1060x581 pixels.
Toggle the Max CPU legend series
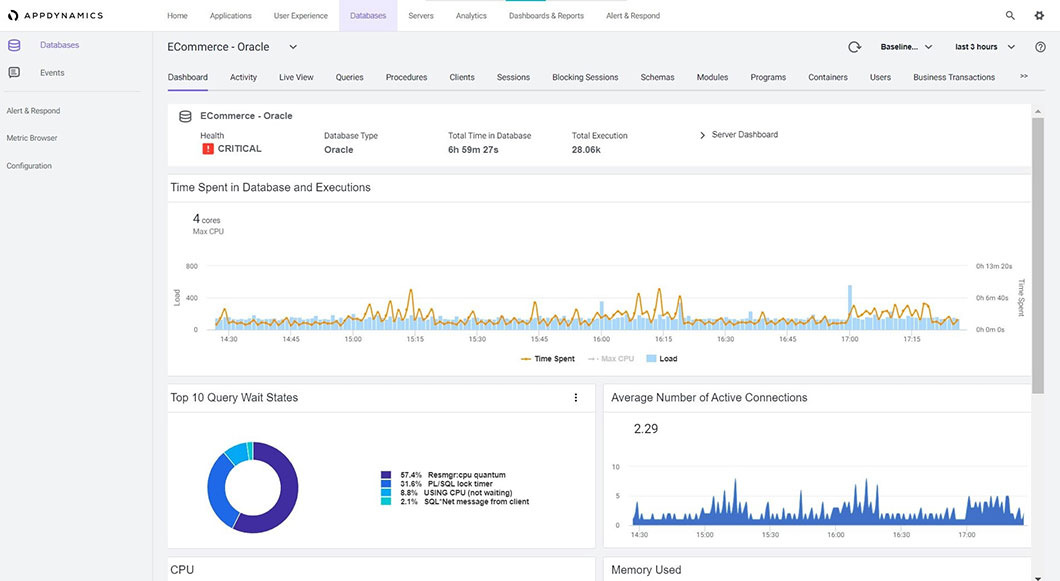click(610, 358)
